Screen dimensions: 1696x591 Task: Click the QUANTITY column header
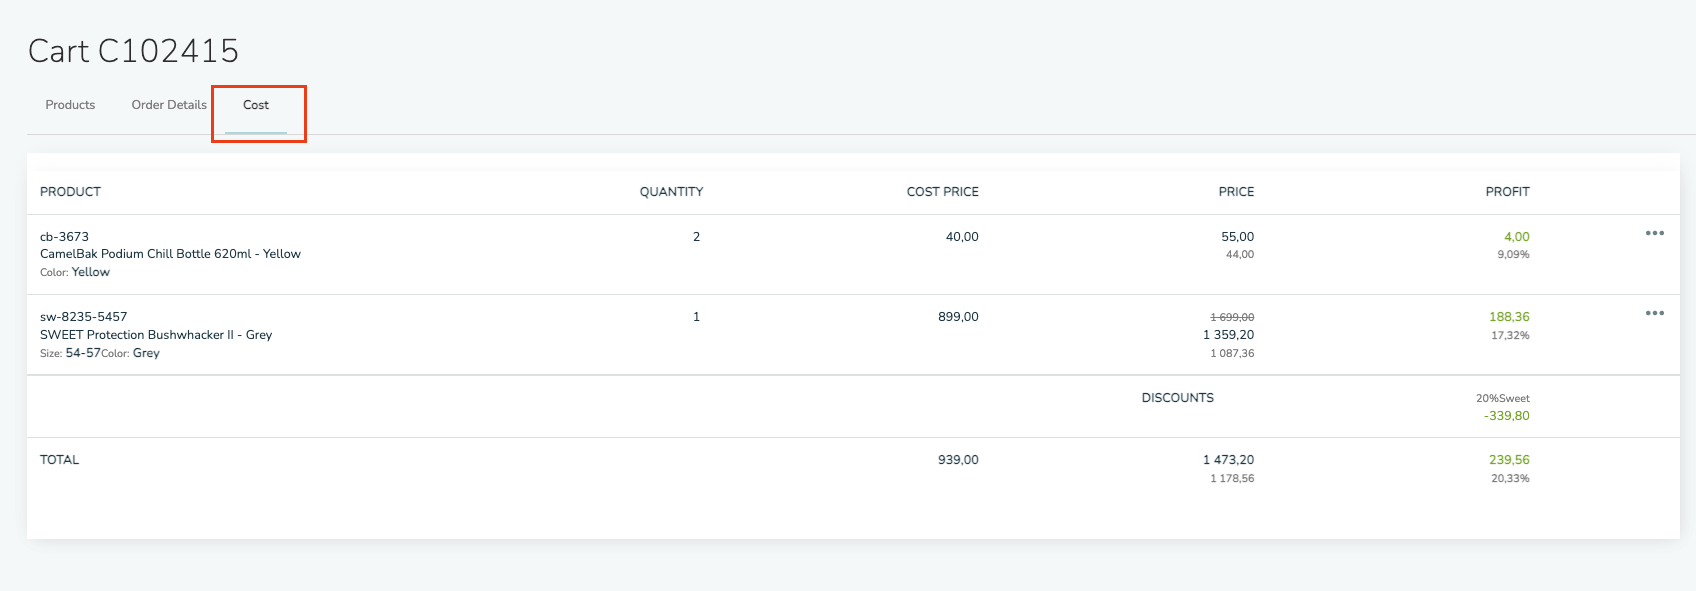(x=671, y=192)
